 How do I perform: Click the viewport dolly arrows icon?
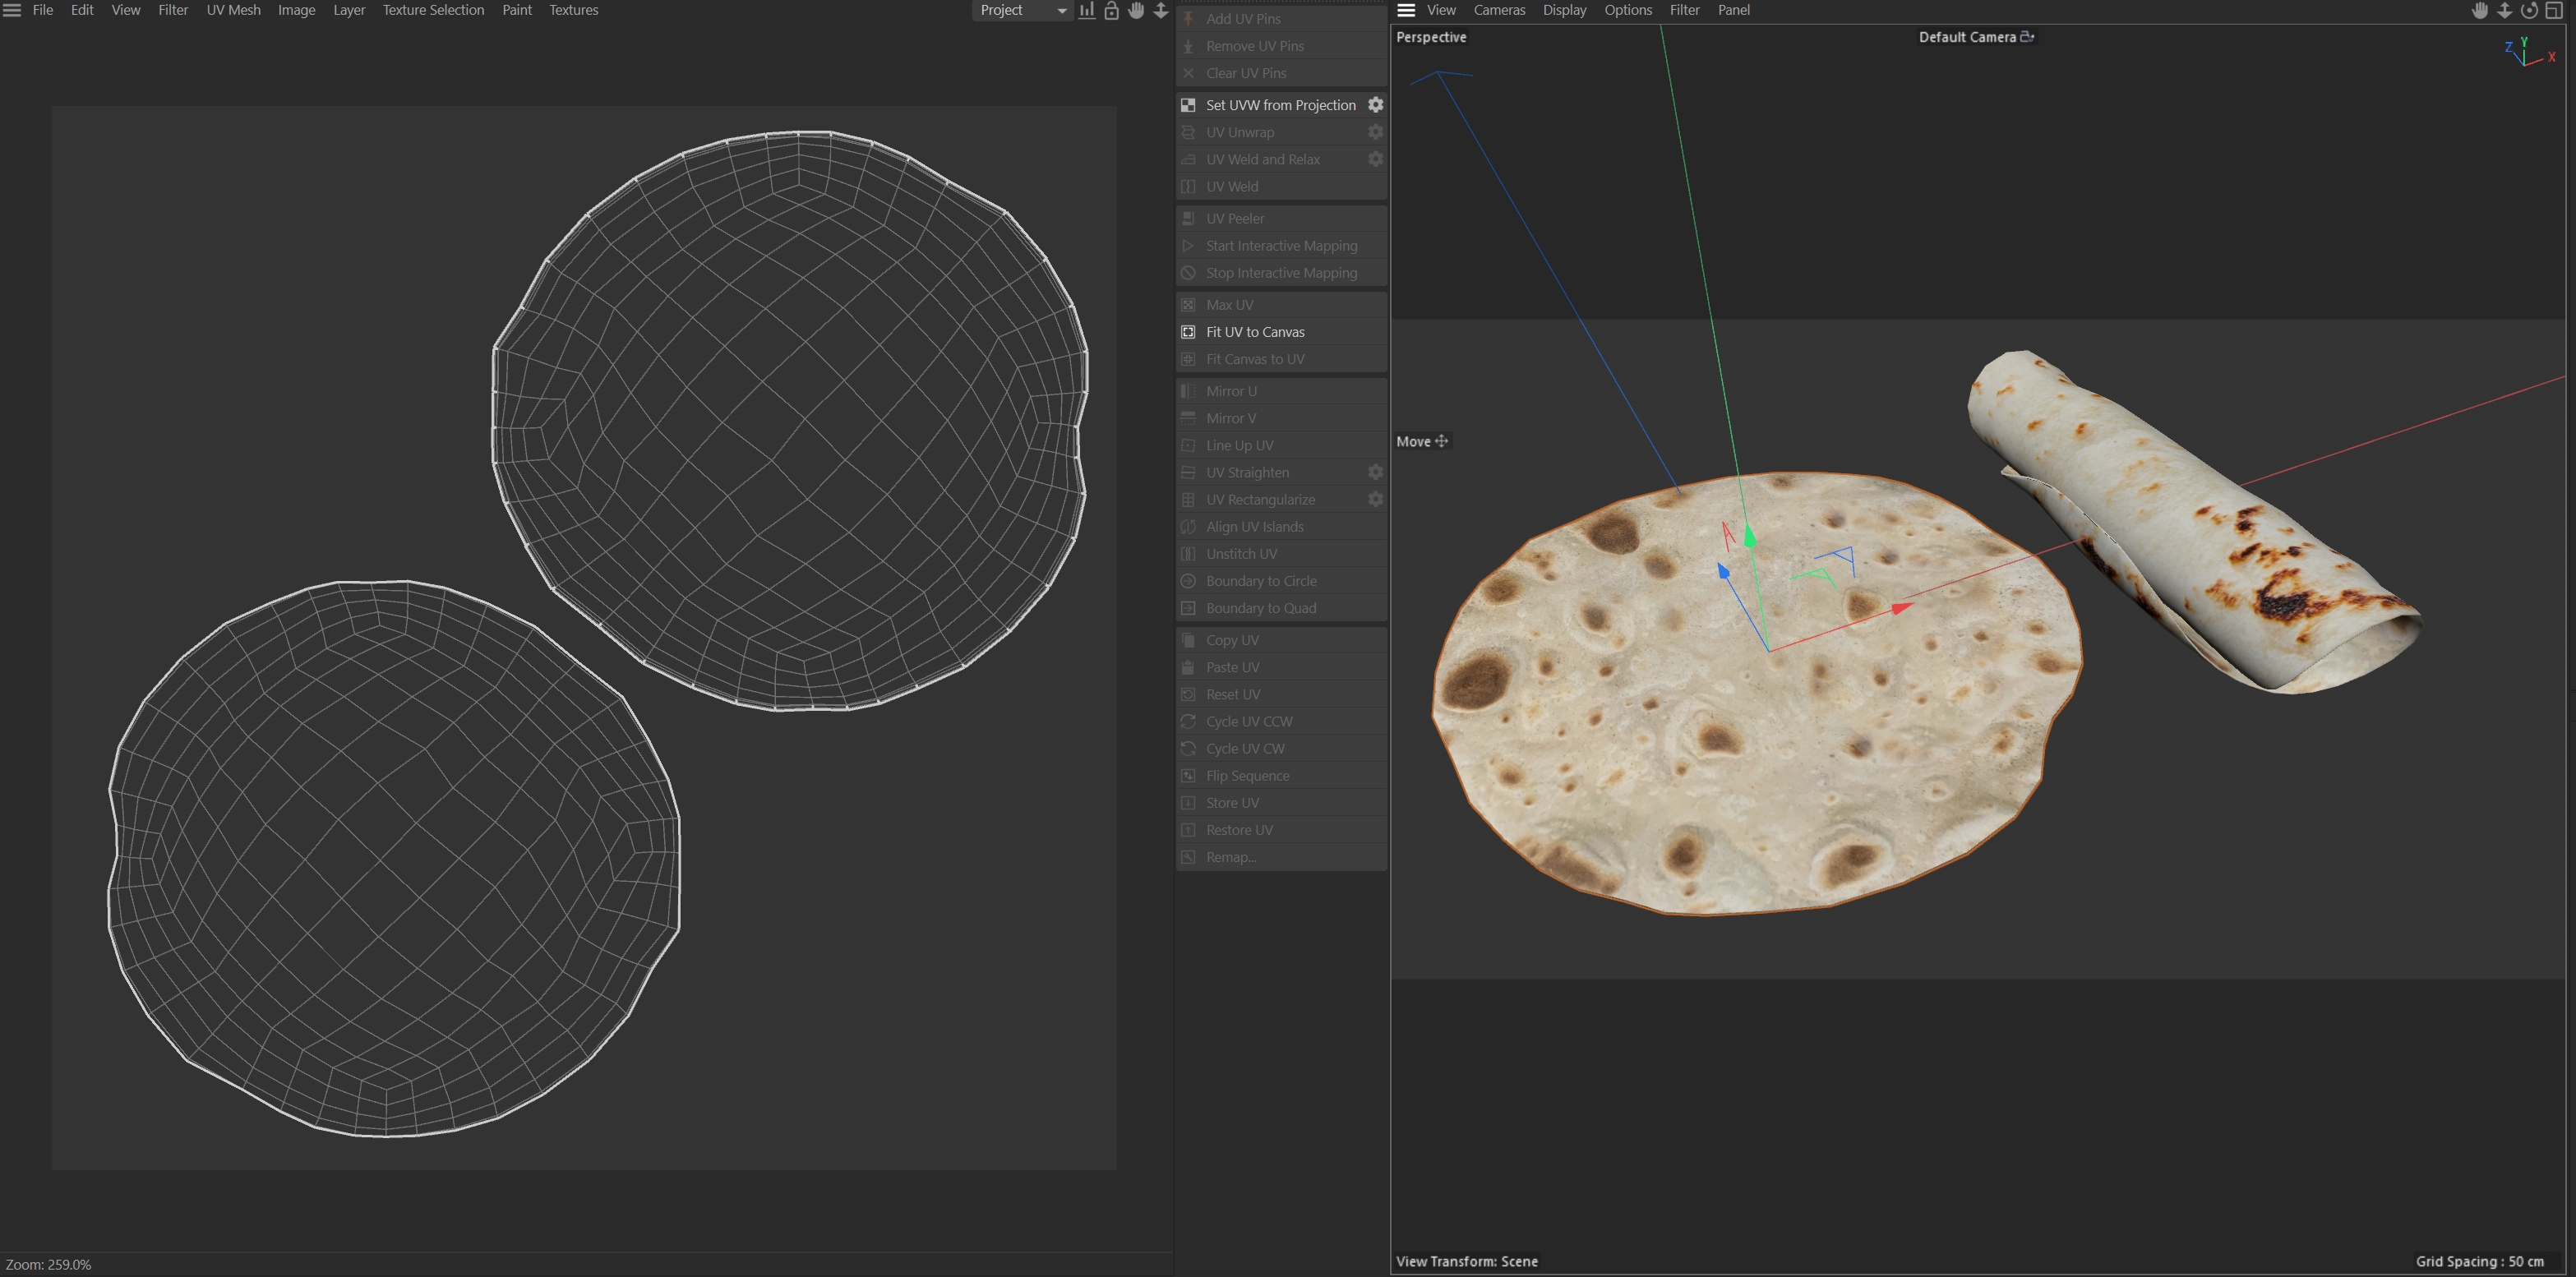click(x=2504, y=10)
